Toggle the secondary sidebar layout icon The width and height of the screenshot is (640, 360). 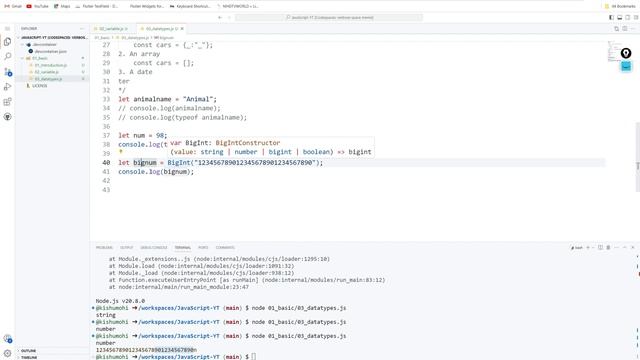click(628, 18)
